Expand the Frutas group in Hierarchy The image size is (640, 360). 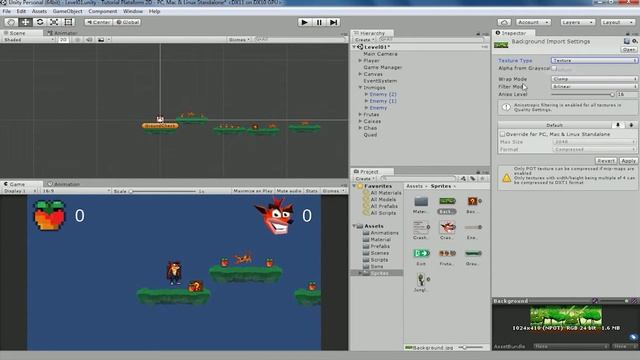(x=360, y=115)
